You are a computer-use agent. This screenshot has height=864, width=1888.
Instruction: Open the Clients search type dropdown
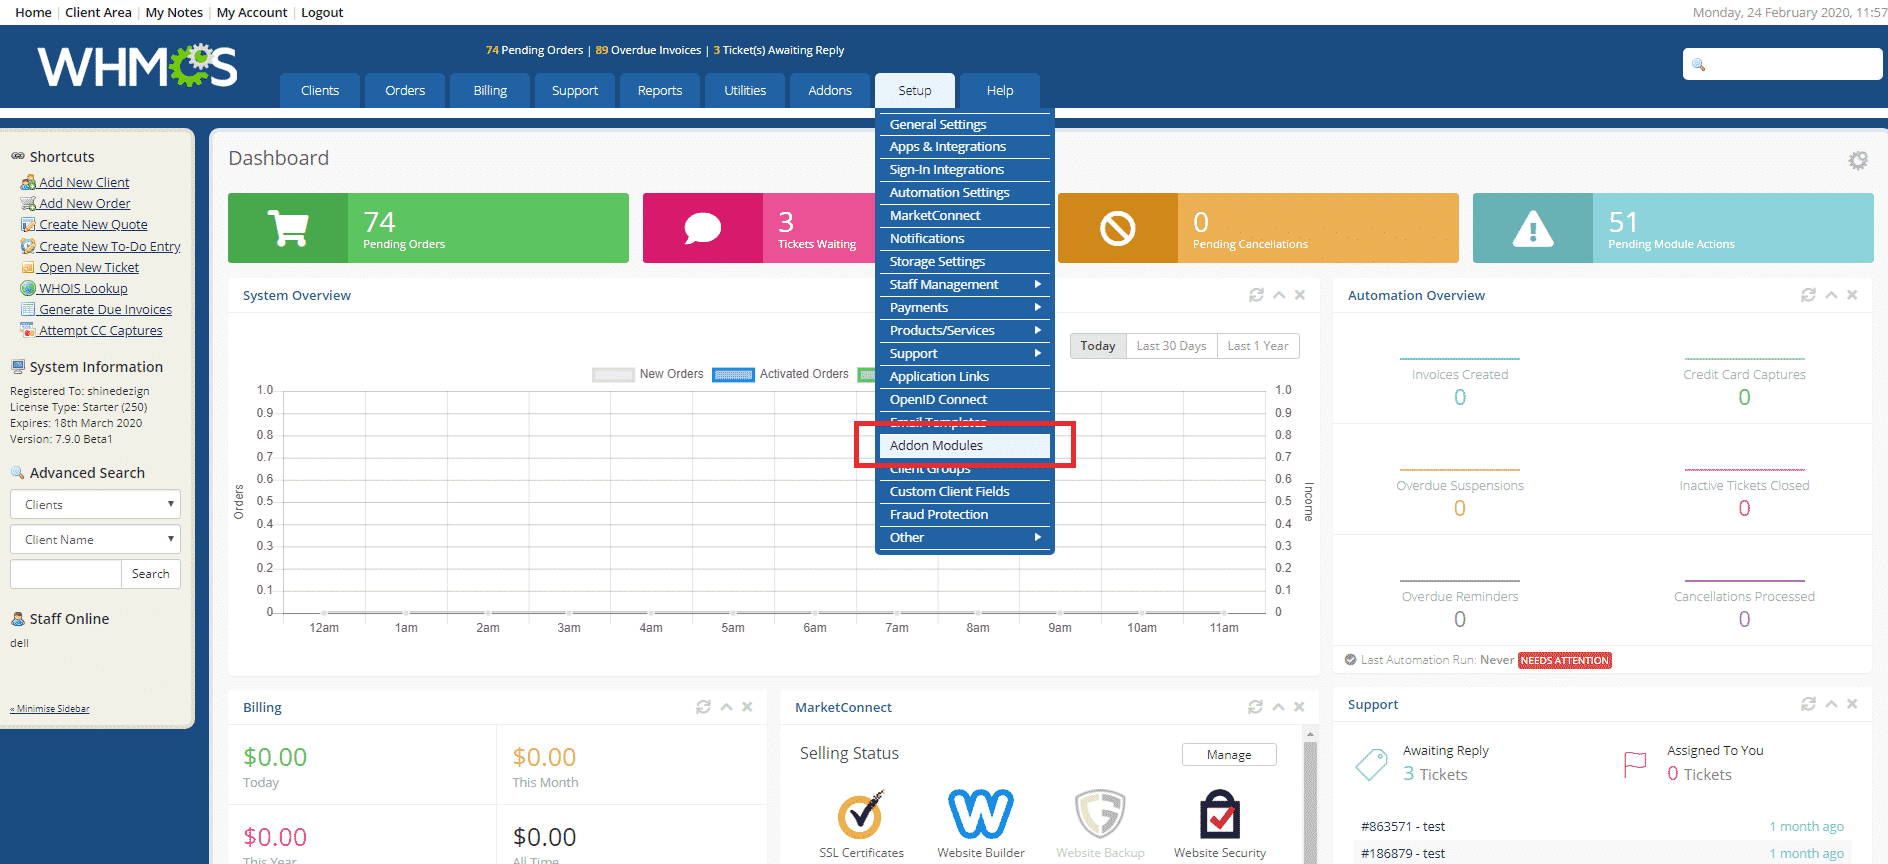95,505
